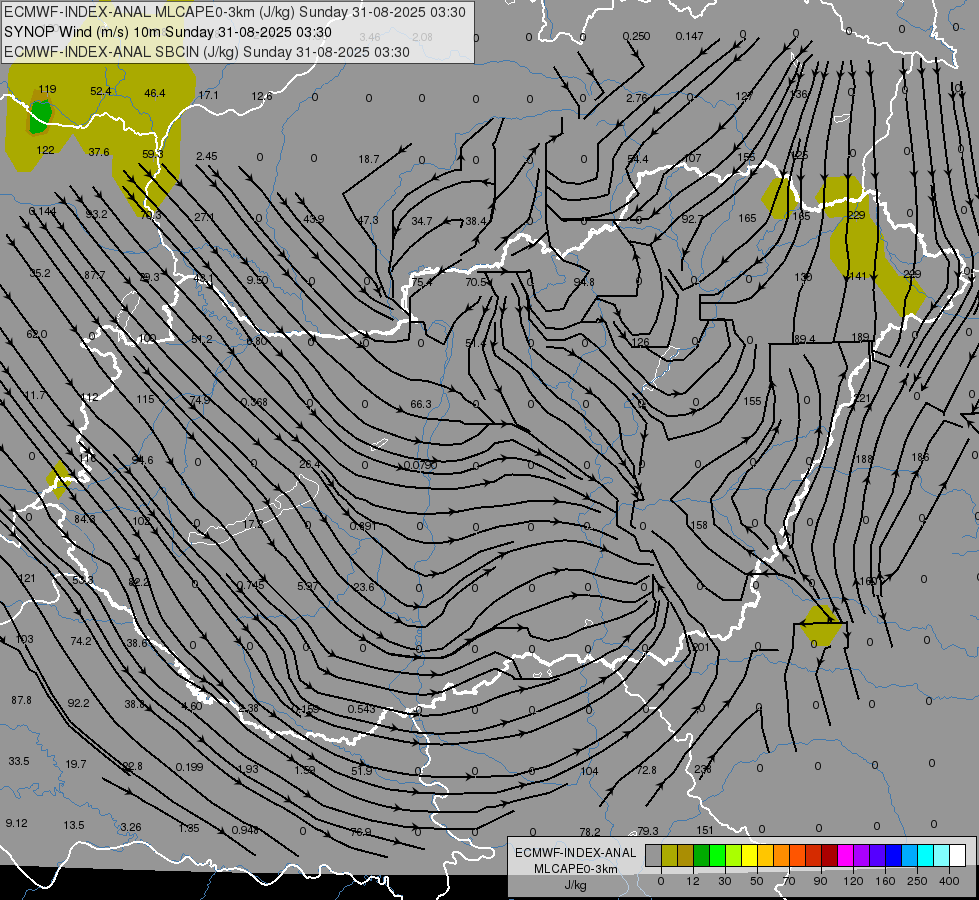Select the map value 87.8
Screen dimensions: 979x900
(x=21, y=700)
